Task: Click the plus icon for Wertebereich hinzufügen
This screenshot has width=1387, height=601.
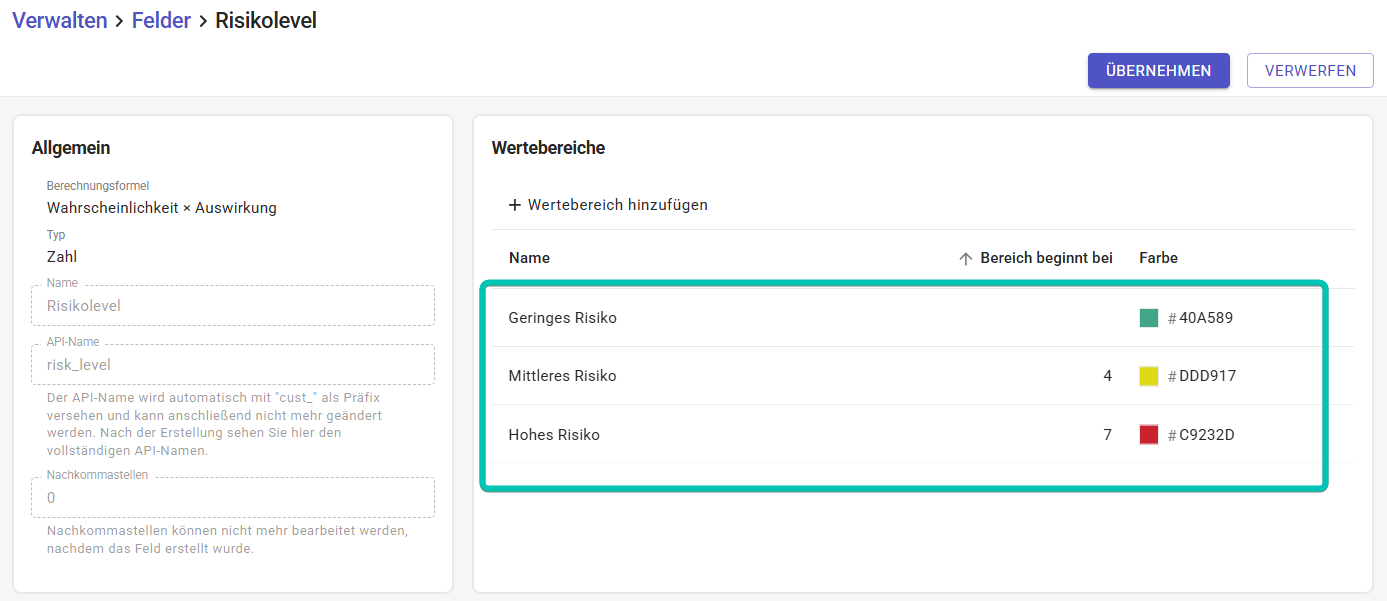Action: pyautogui.click(x=515, y=205)
